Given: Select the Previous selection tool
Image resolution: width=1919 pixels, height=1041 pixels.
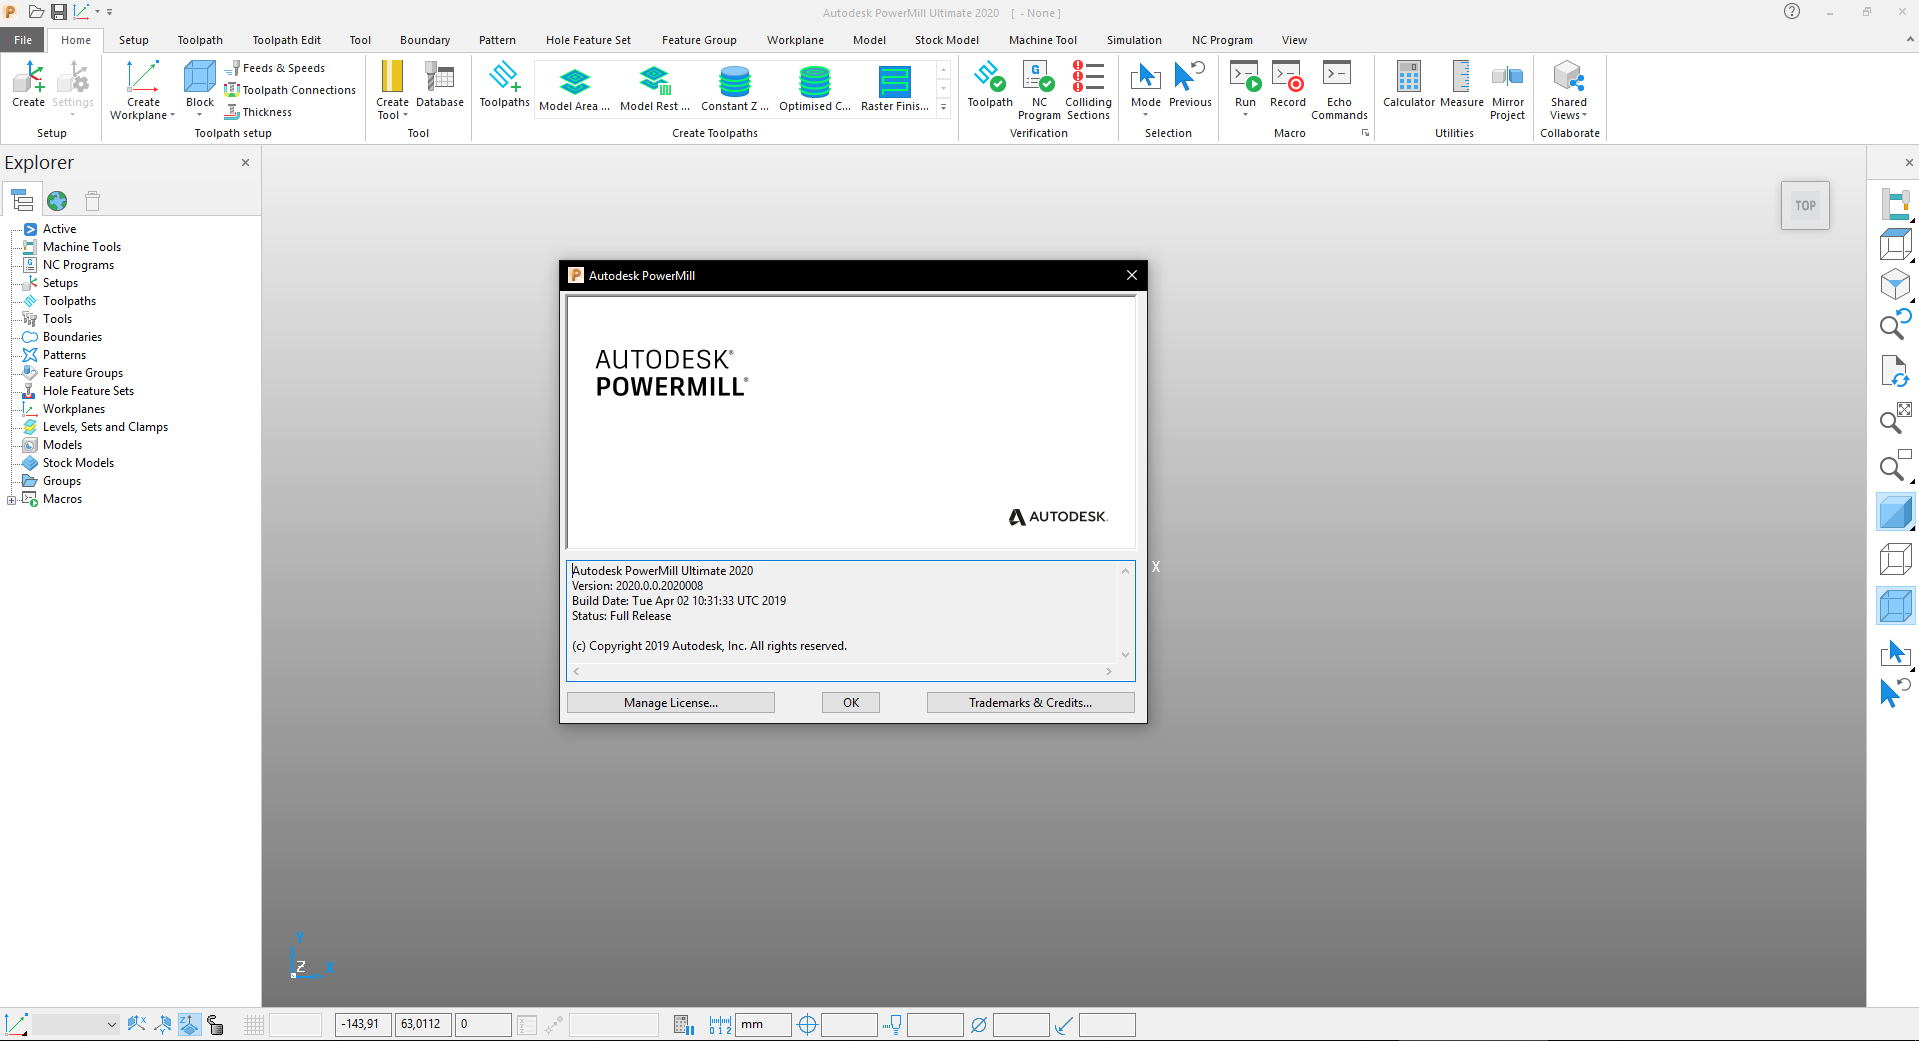Looking at the screenshot, I should (1190, 84).
